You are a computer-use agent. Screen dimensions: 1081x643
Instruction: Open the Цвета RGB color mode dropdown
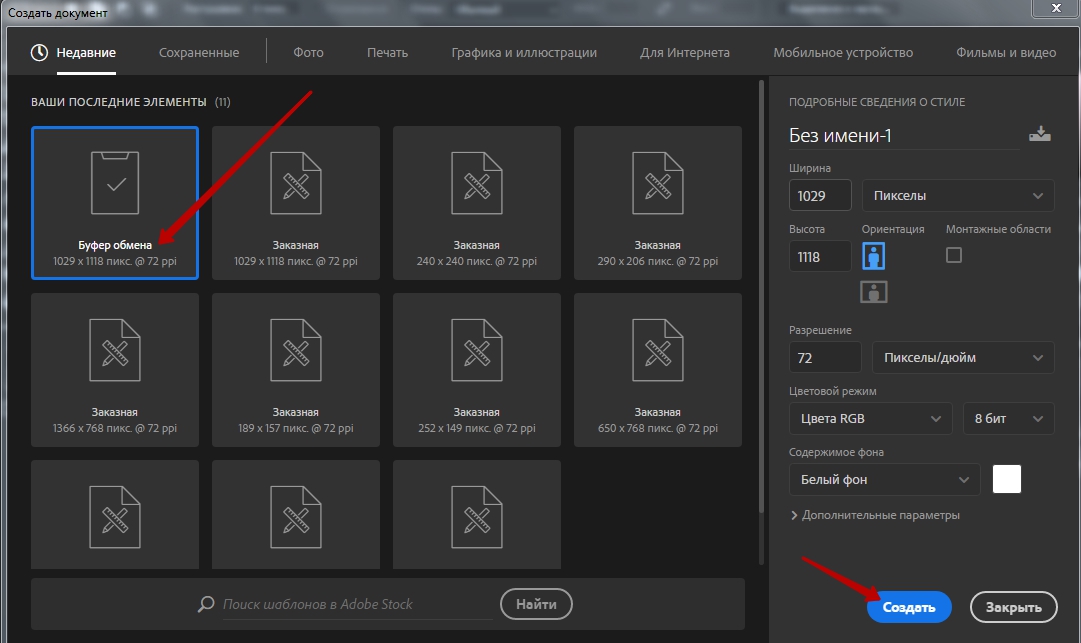point(870,418)
